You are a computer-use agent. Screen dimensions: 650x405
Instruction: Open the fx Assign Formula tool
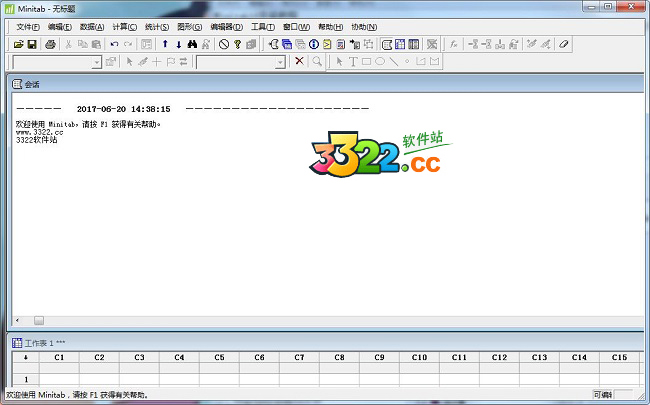[x=453, y=44]
